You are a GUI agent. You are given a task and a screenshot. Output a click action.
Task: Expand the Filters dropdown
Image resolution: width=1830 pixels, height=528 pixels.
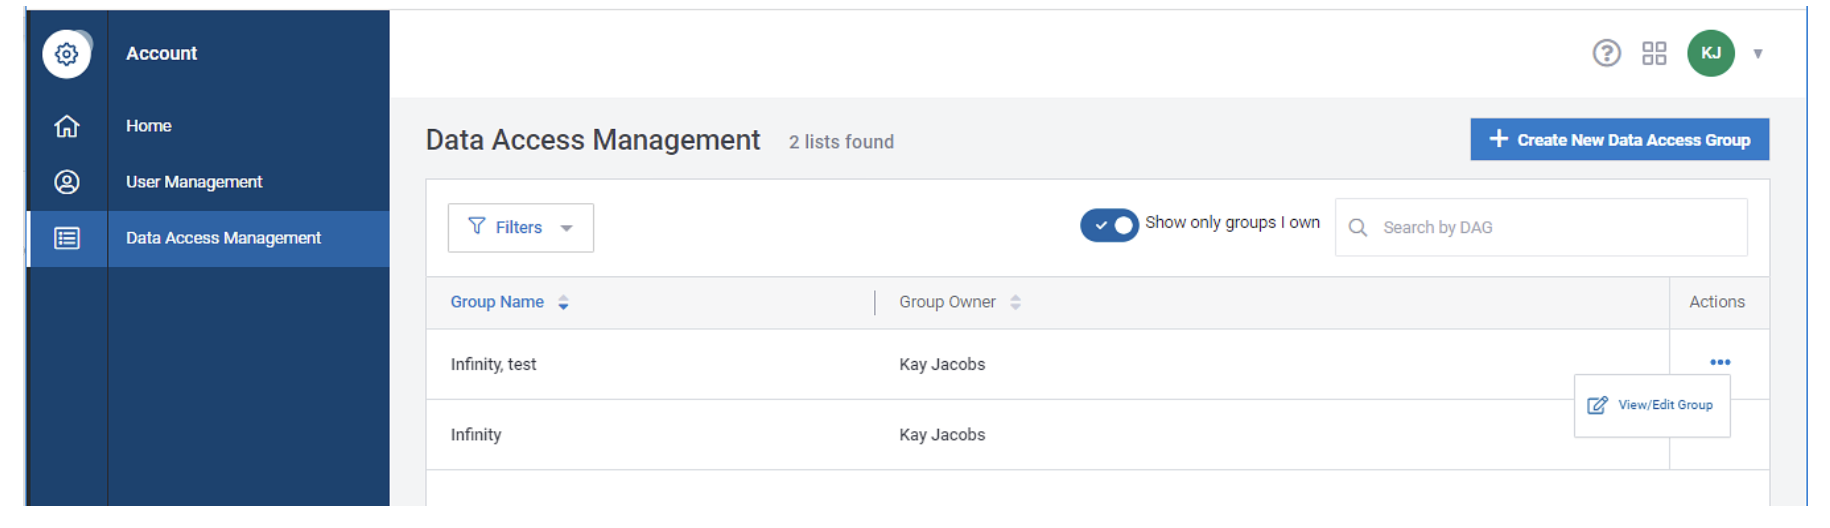click(520, 228)
